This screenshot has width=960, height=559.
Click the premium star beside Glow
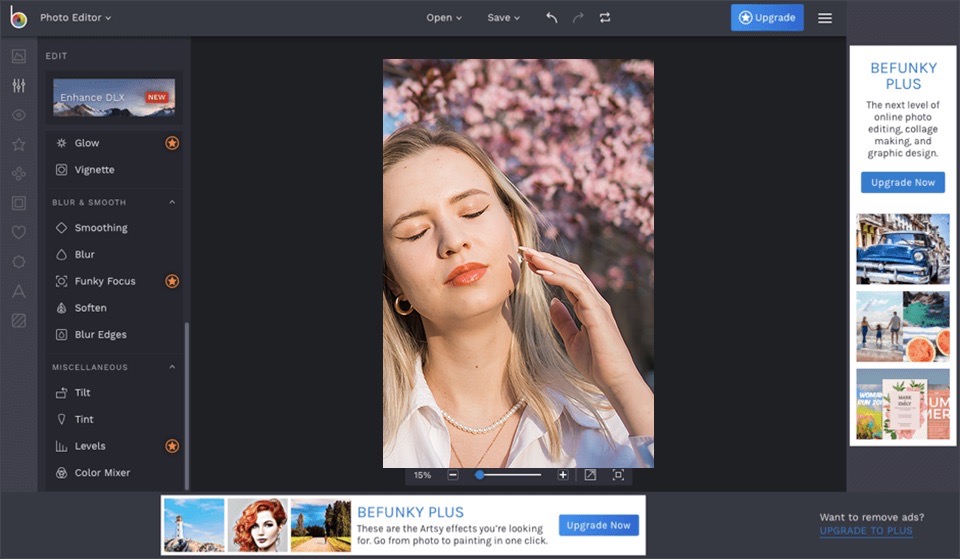point(172,143)
